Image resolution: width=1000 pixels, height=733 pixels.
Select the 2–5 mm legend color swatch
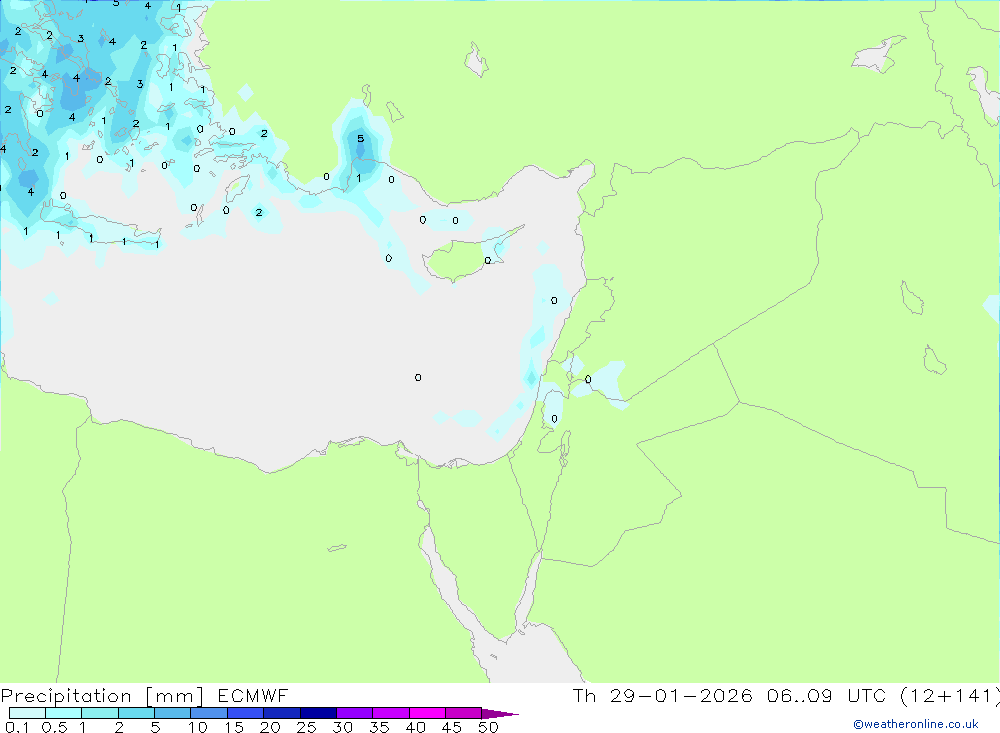pos(136,713)
